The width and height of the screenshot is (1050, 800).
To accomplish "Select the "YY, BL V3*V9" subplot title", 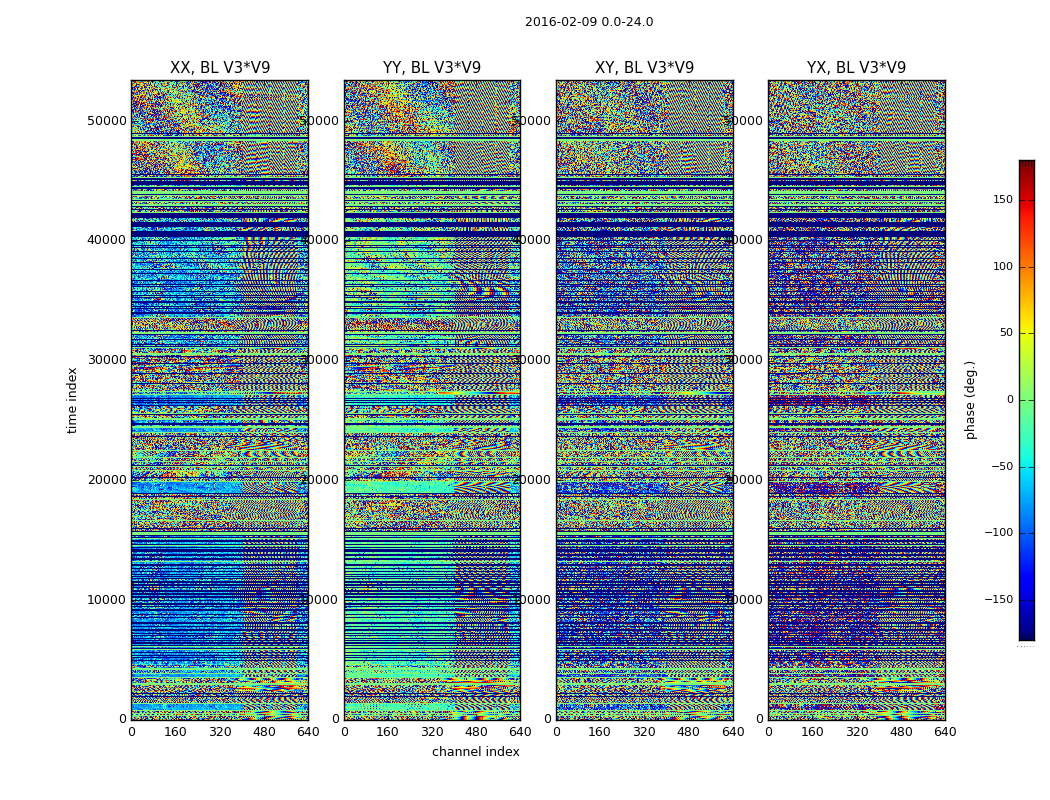I will [432, 68].
